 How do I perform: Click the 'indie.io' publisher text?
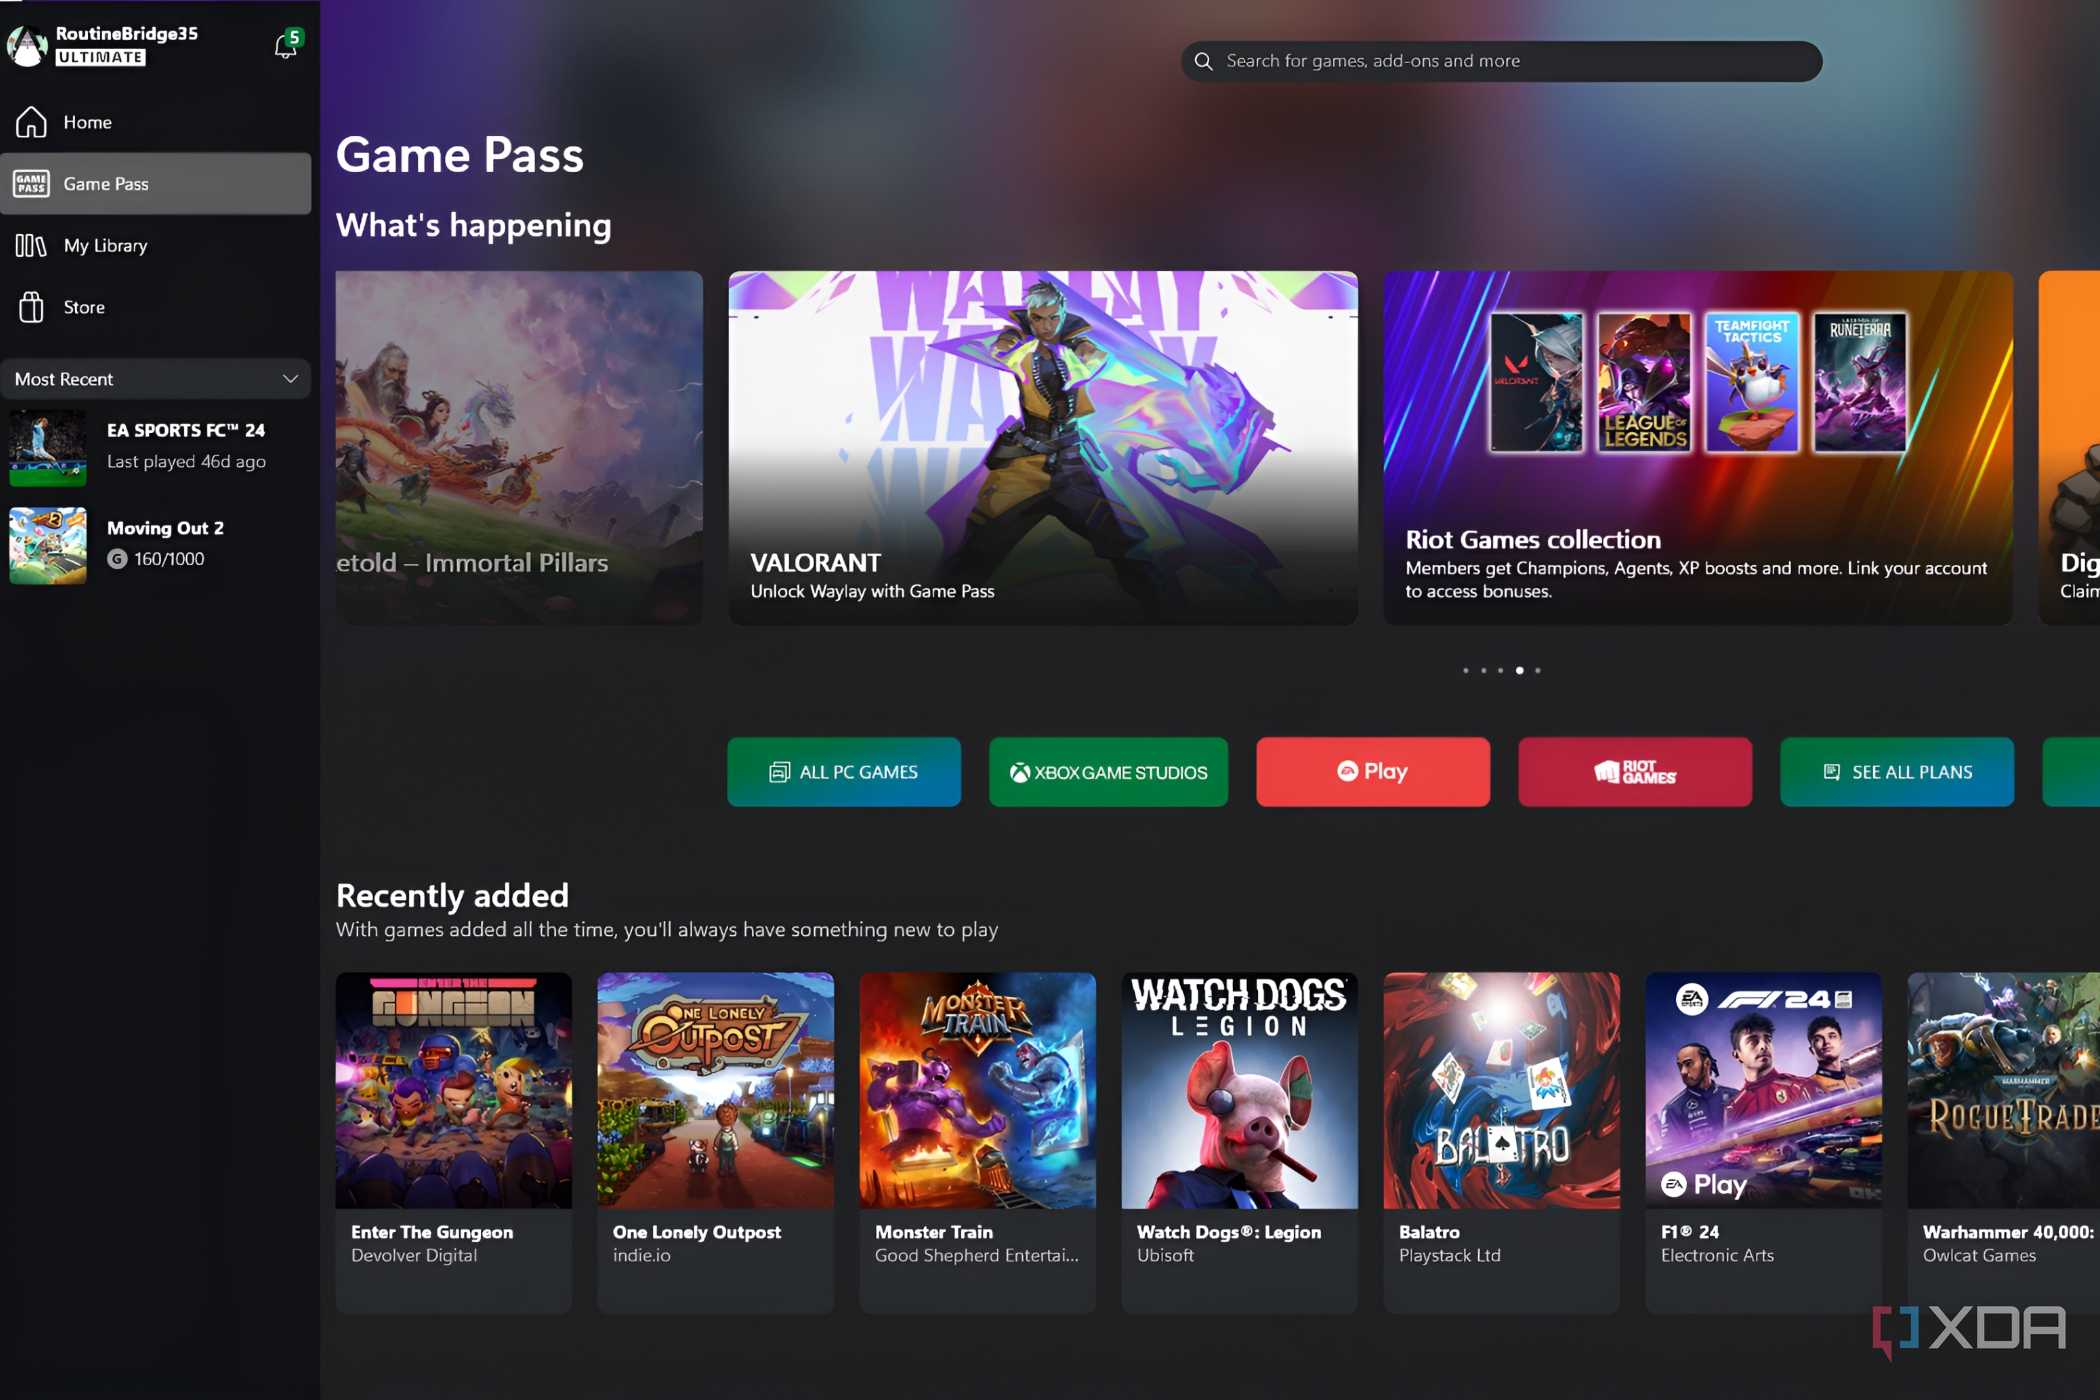642,1256
